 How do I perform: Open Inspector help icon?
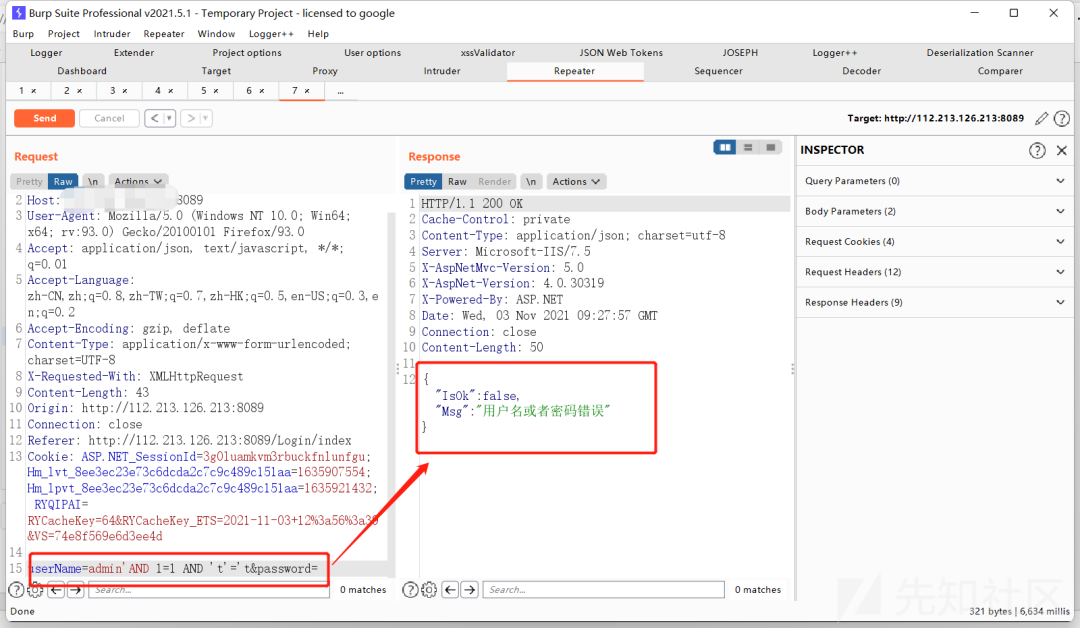click(1037, 151)
